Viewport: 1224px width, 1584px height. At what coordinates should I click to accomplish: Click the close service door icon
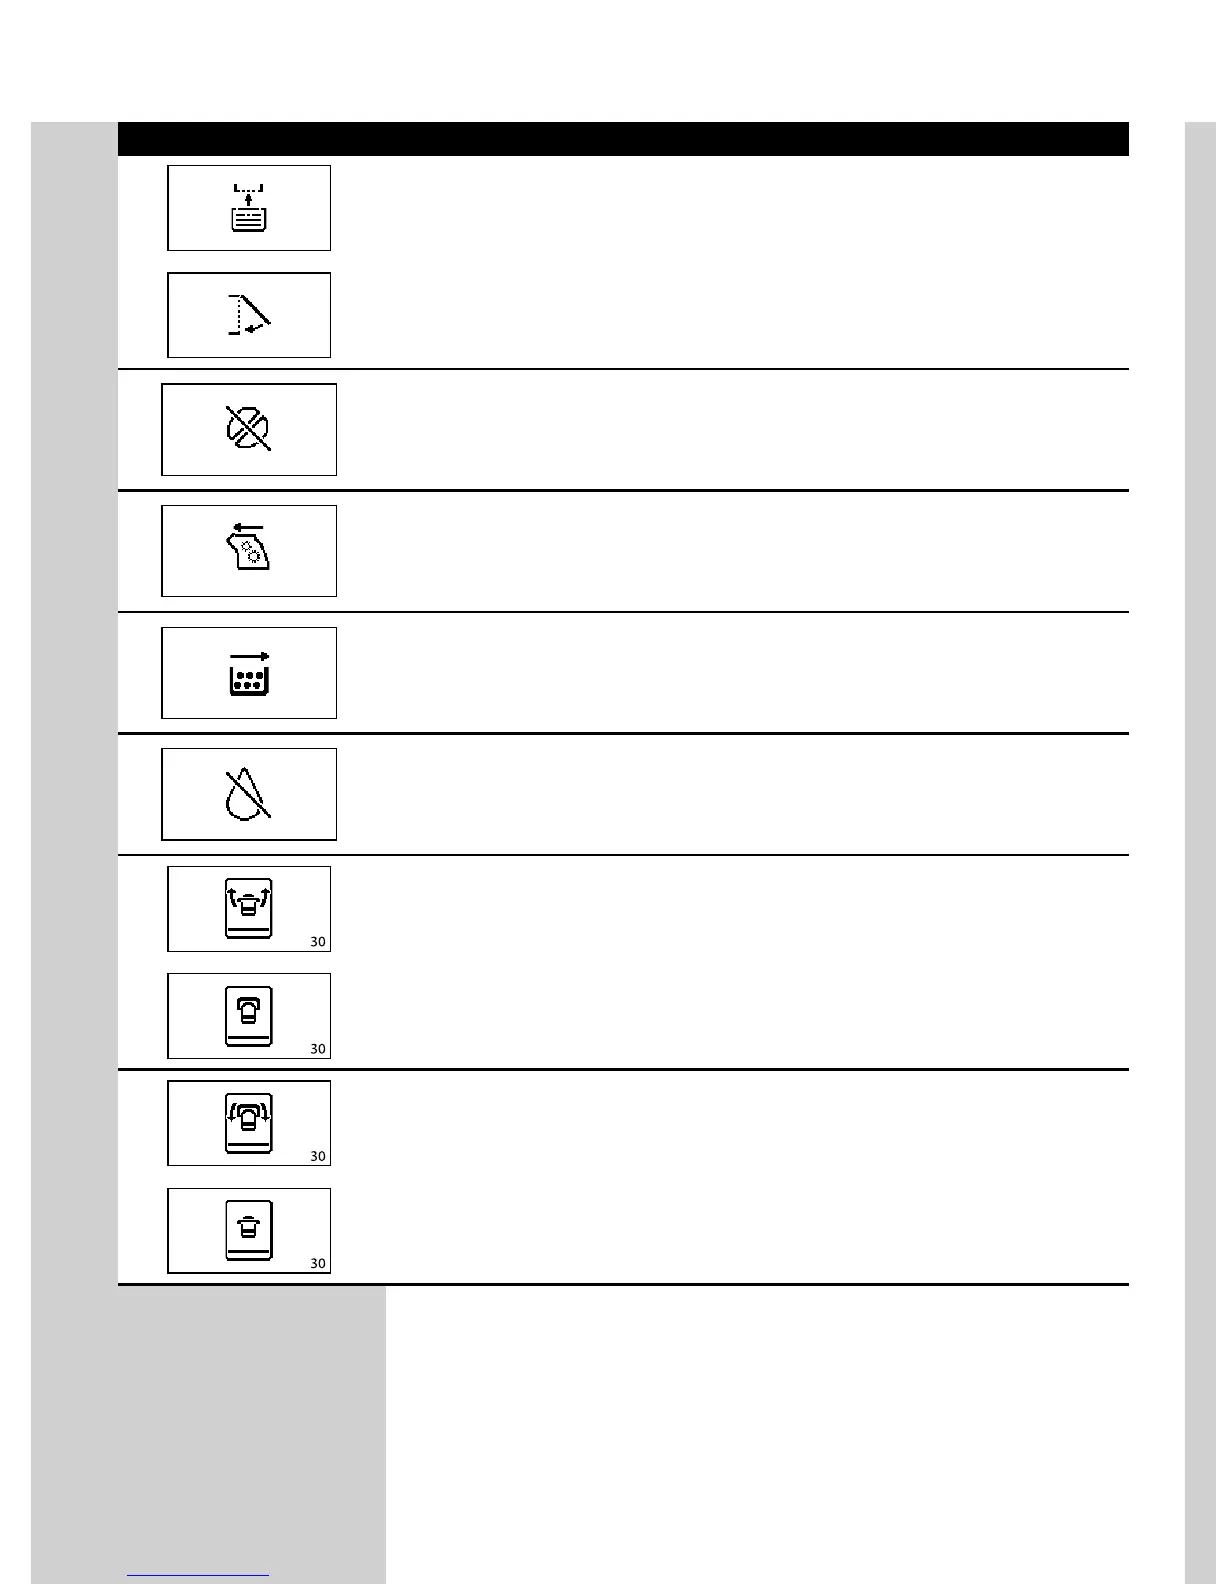tap(248, 315)
